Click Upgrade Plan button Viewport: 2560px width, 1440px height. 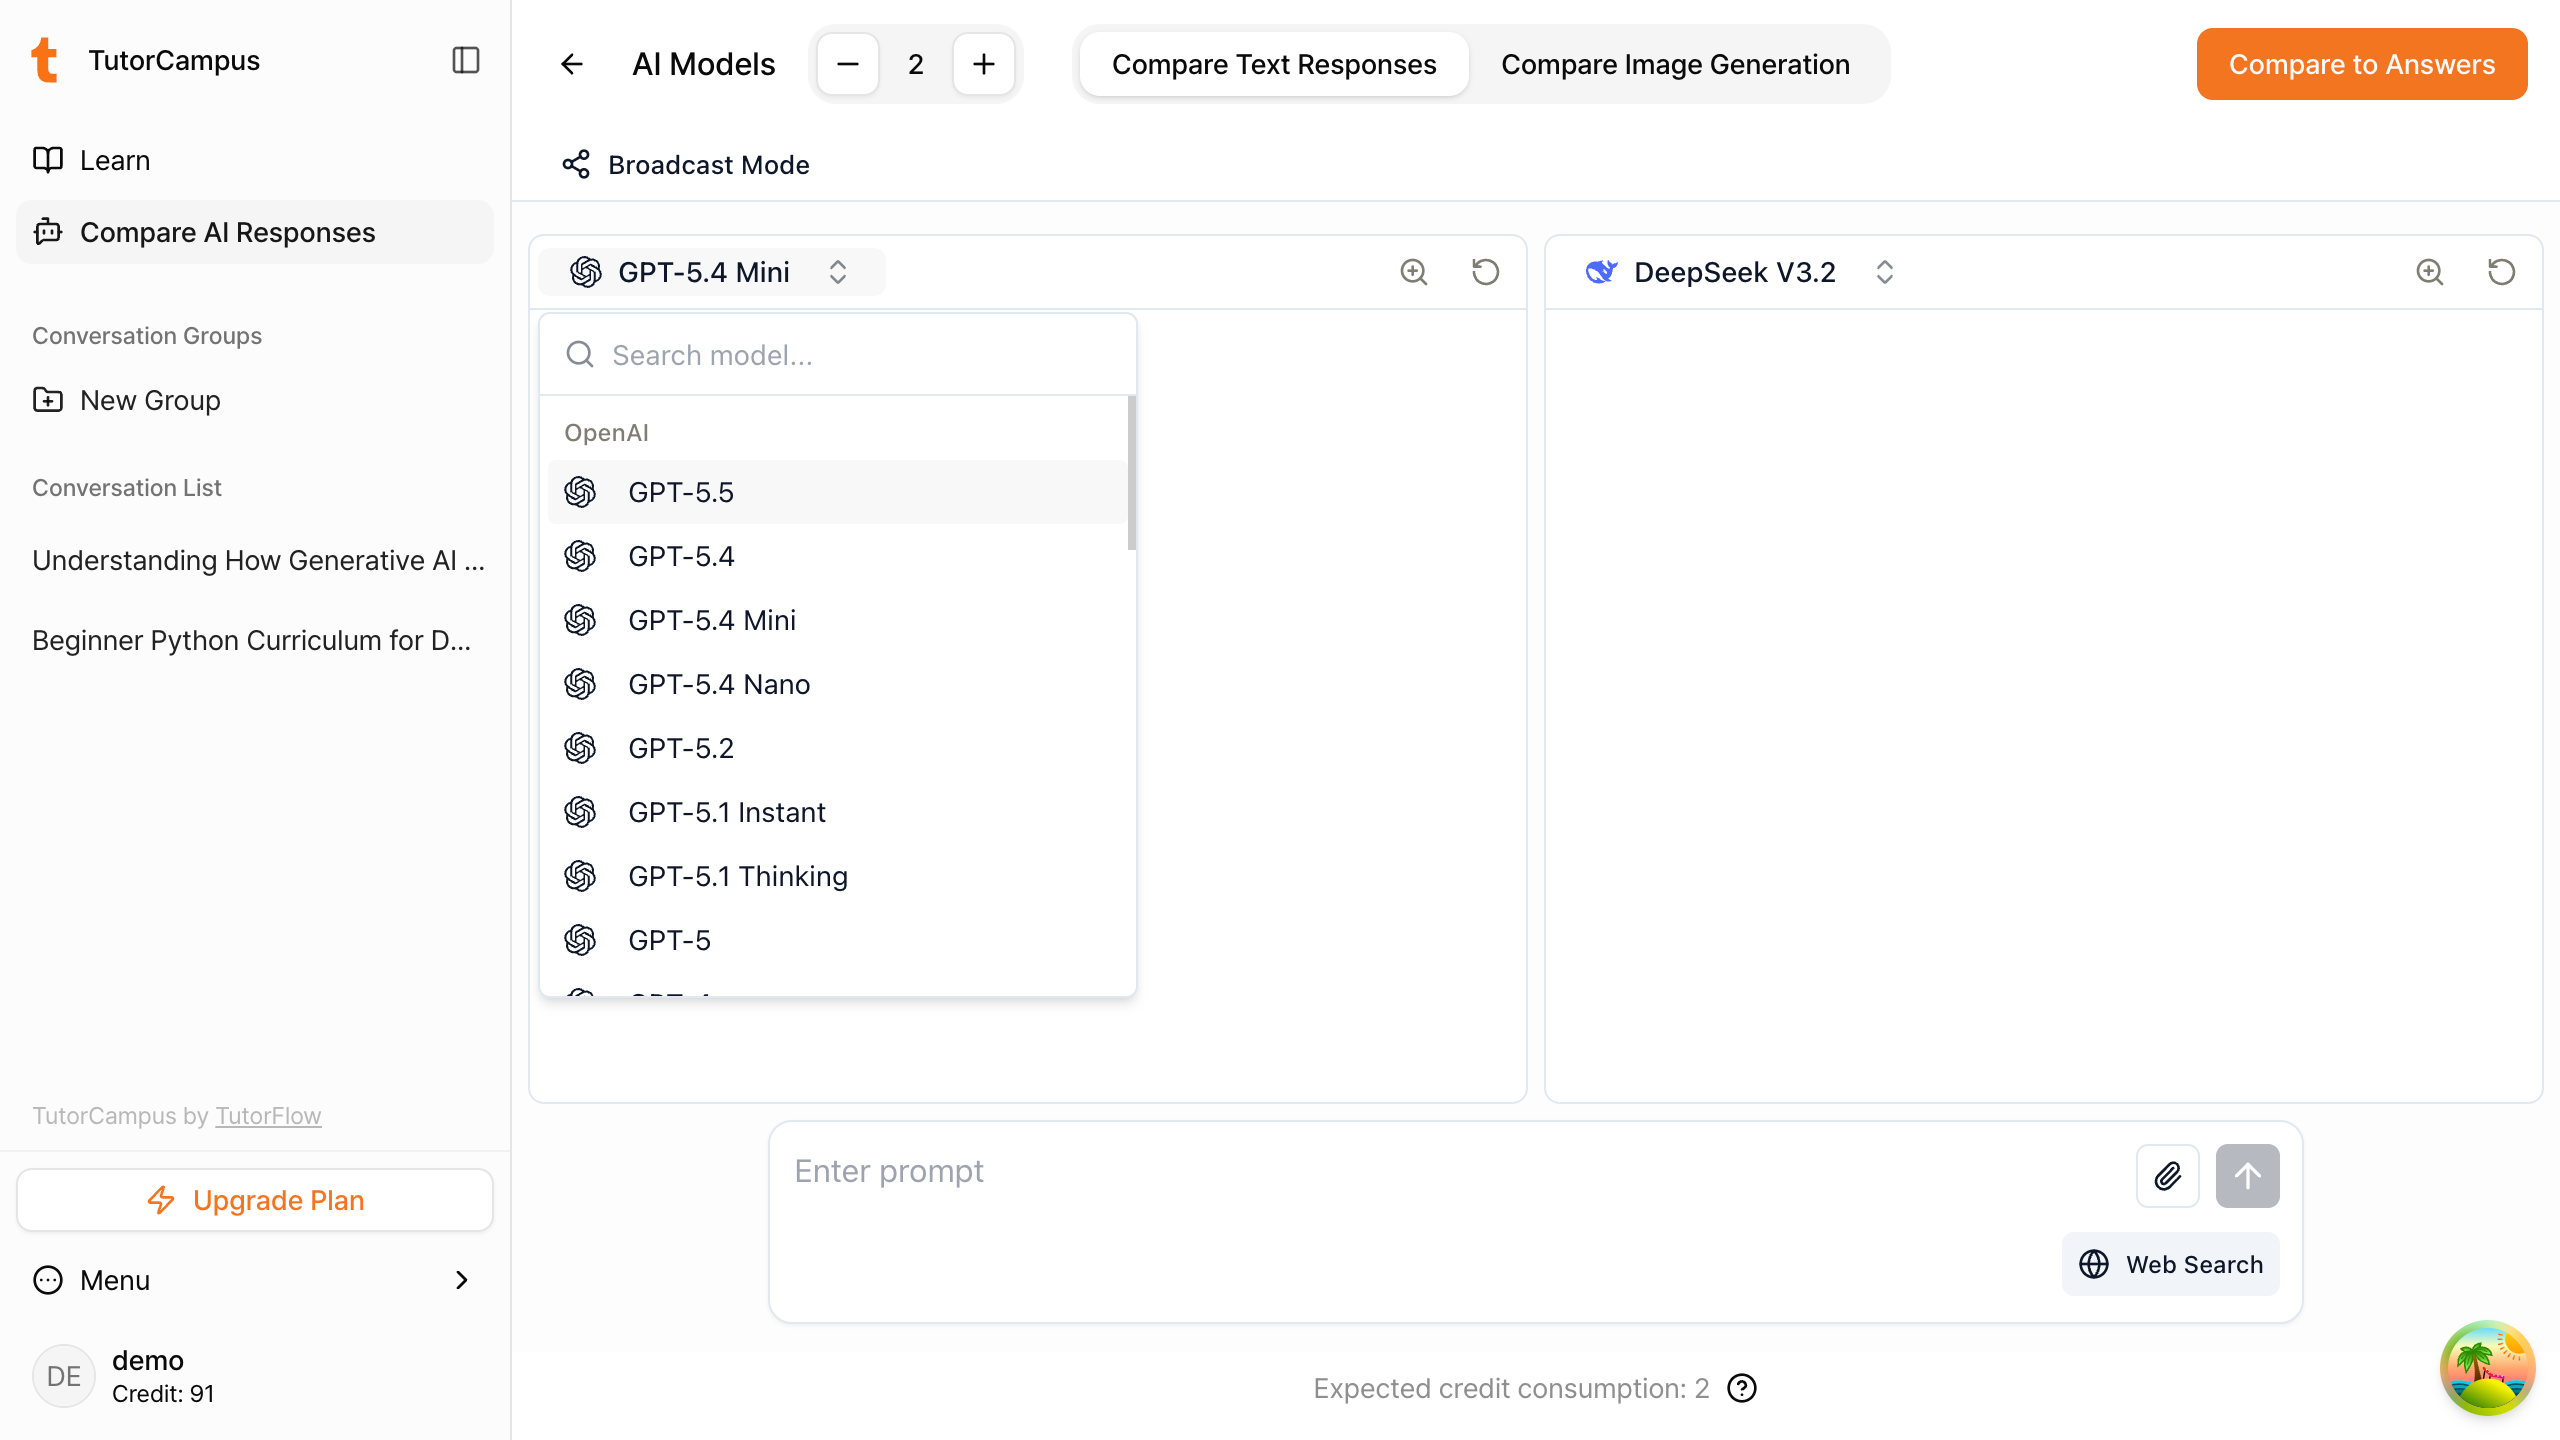coord(255,1200)
